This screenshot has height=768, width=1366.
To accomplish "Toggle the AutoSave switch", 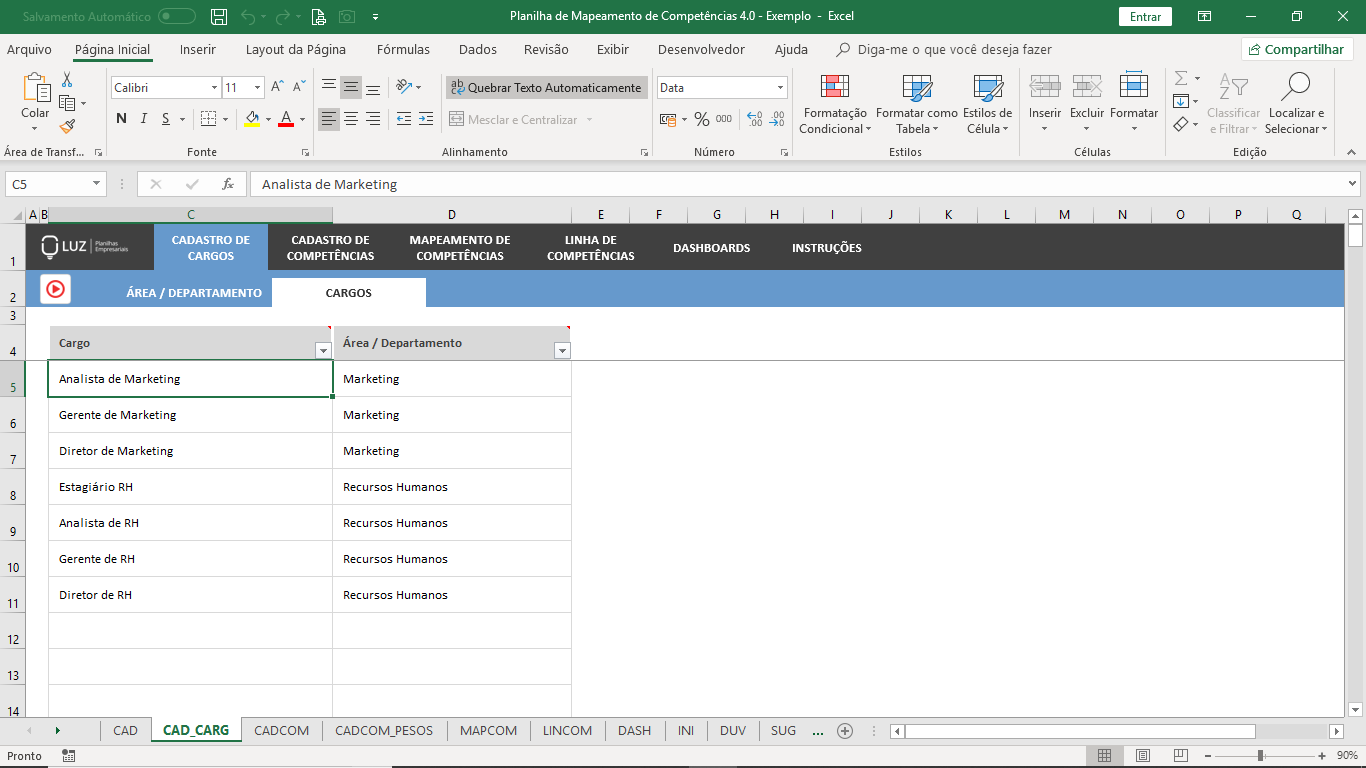I will (177, 16).
